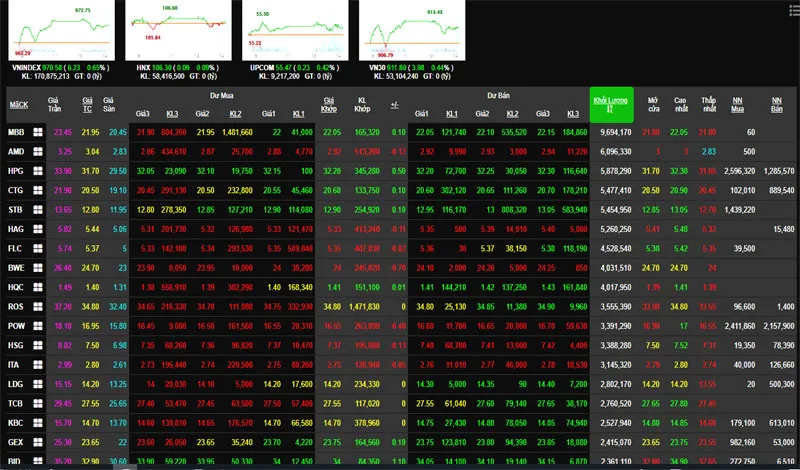Select the KBC ticker symbol
Screen dimensions: 800x470
point(15,423)
